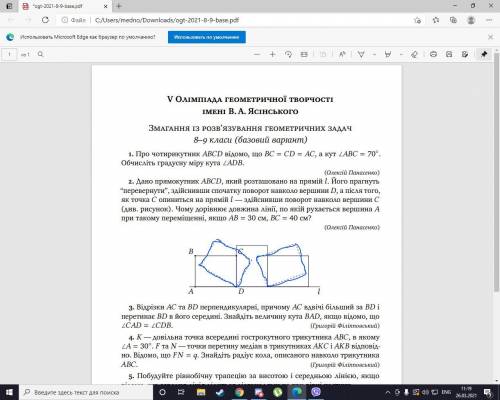Select the ogt-2021-8-9-base.pdf tab

(65, 6)
